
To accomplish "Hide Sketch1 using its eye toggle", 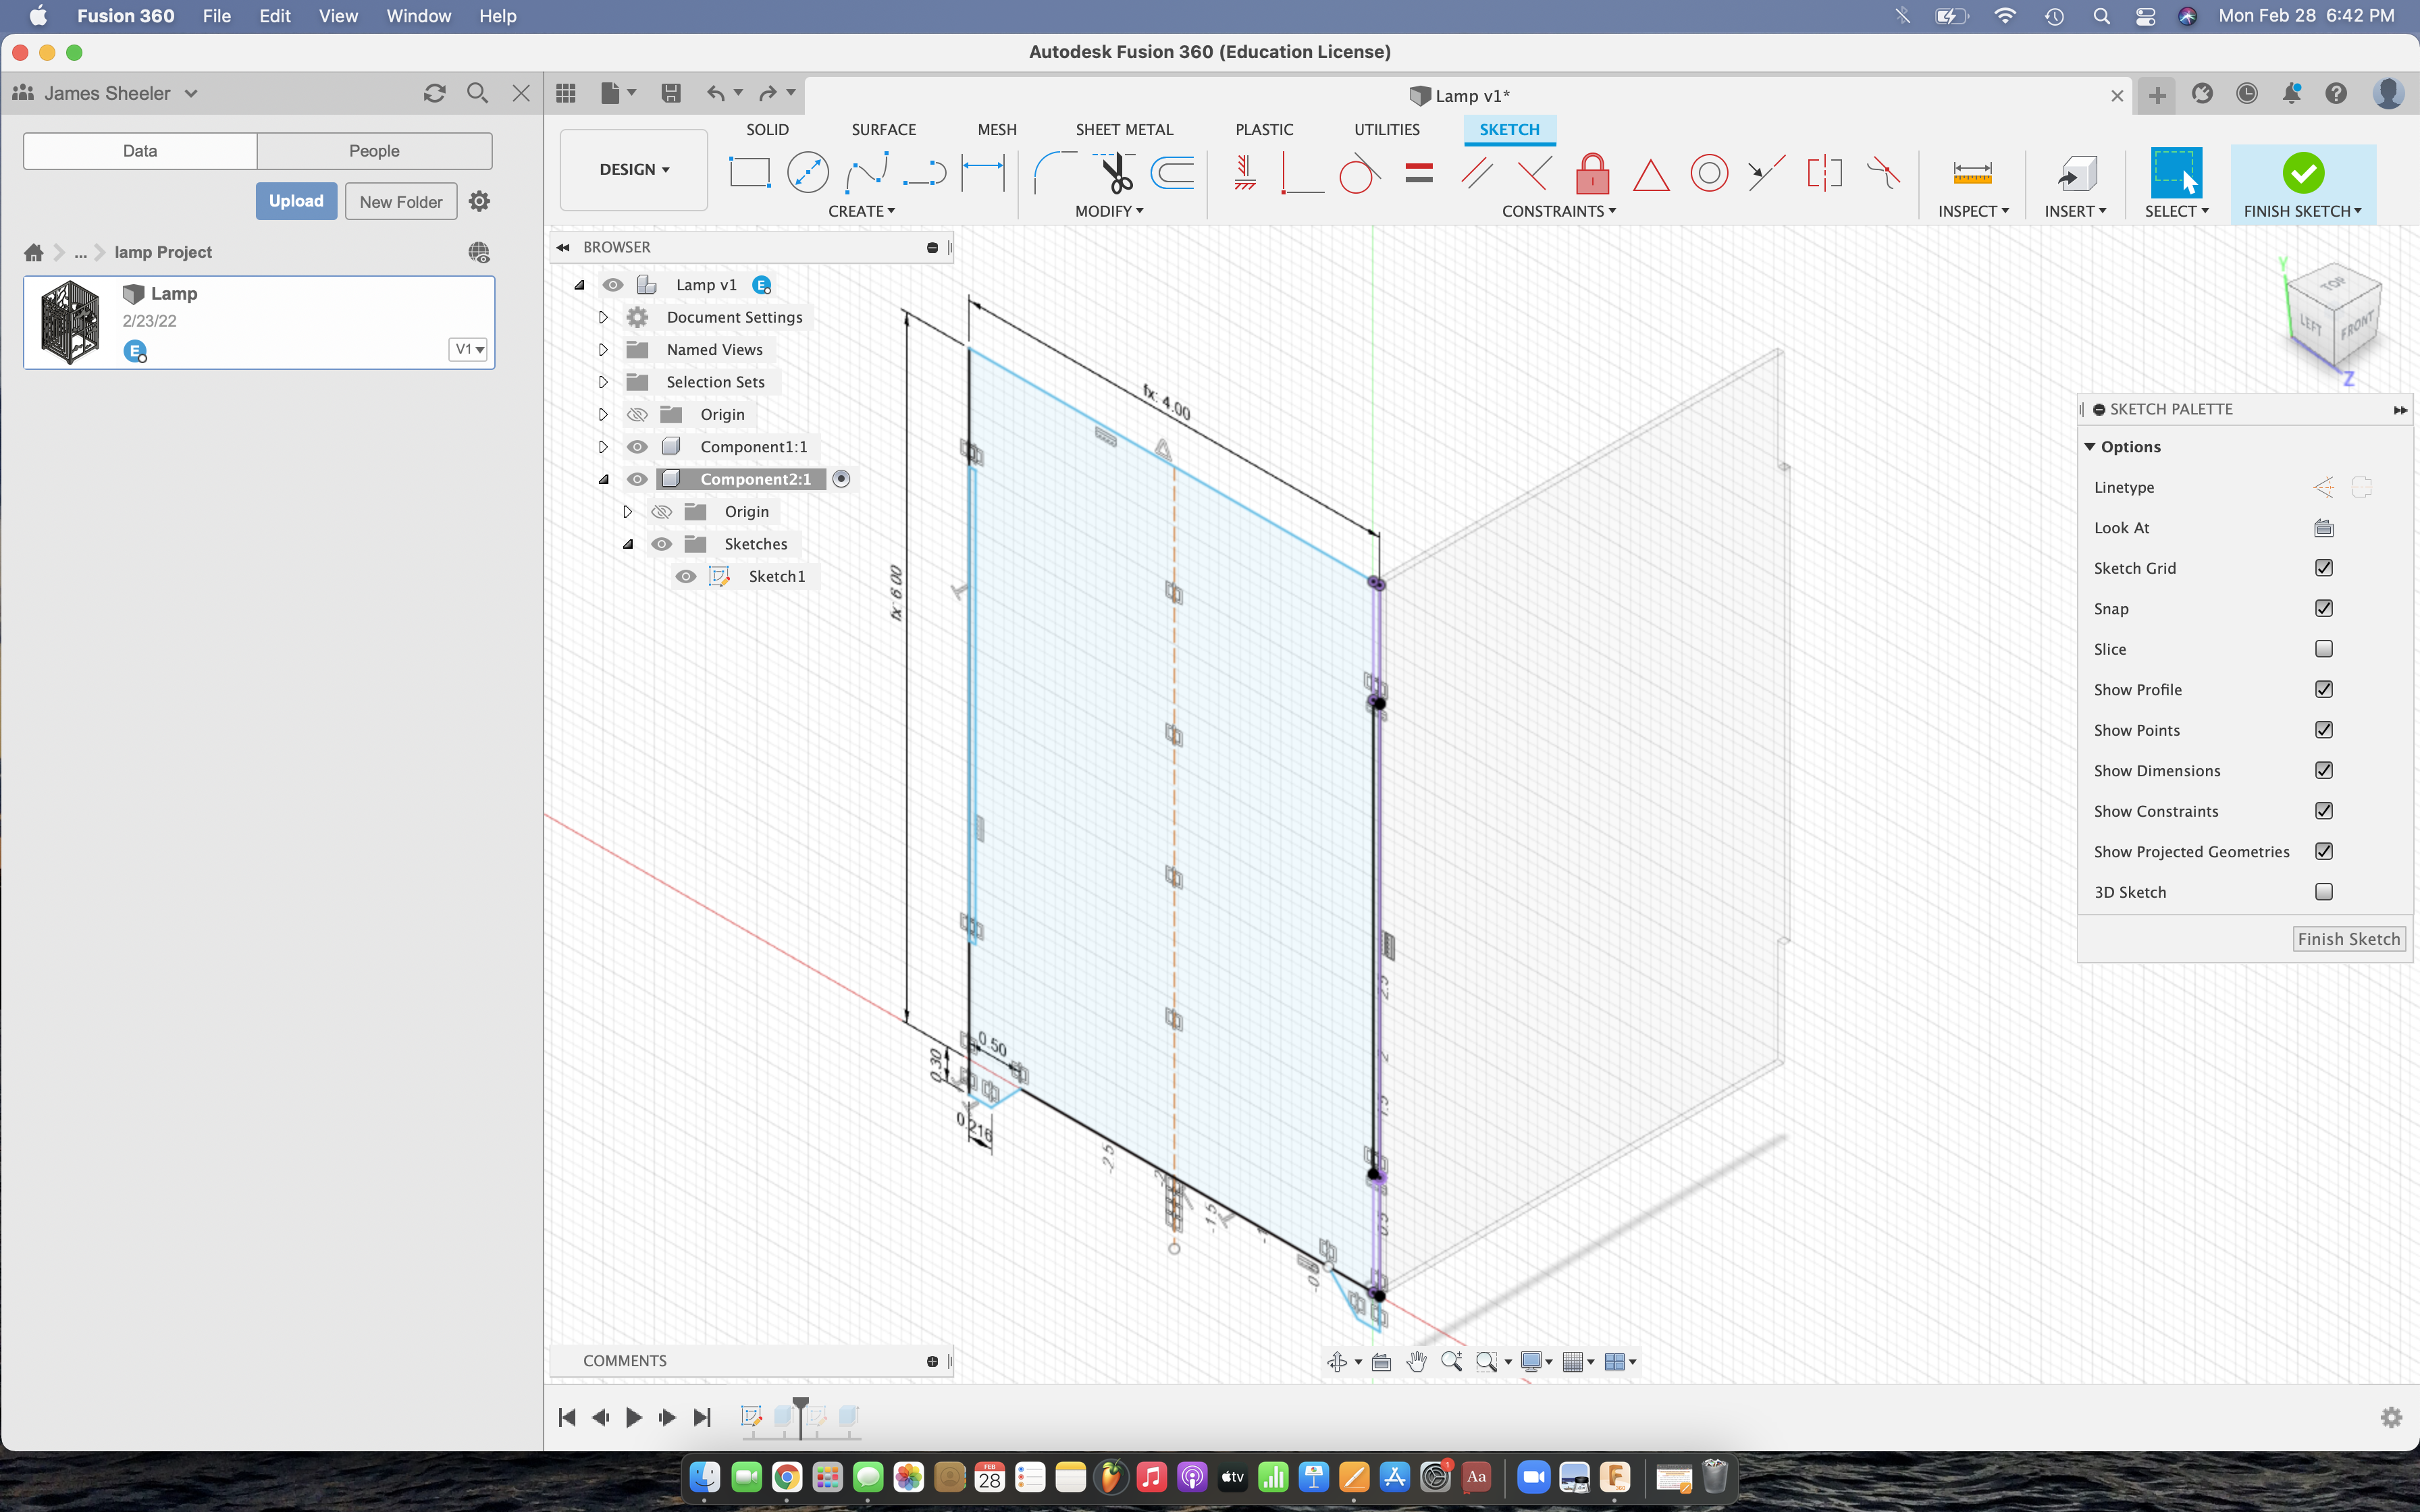I will point(686,576).
